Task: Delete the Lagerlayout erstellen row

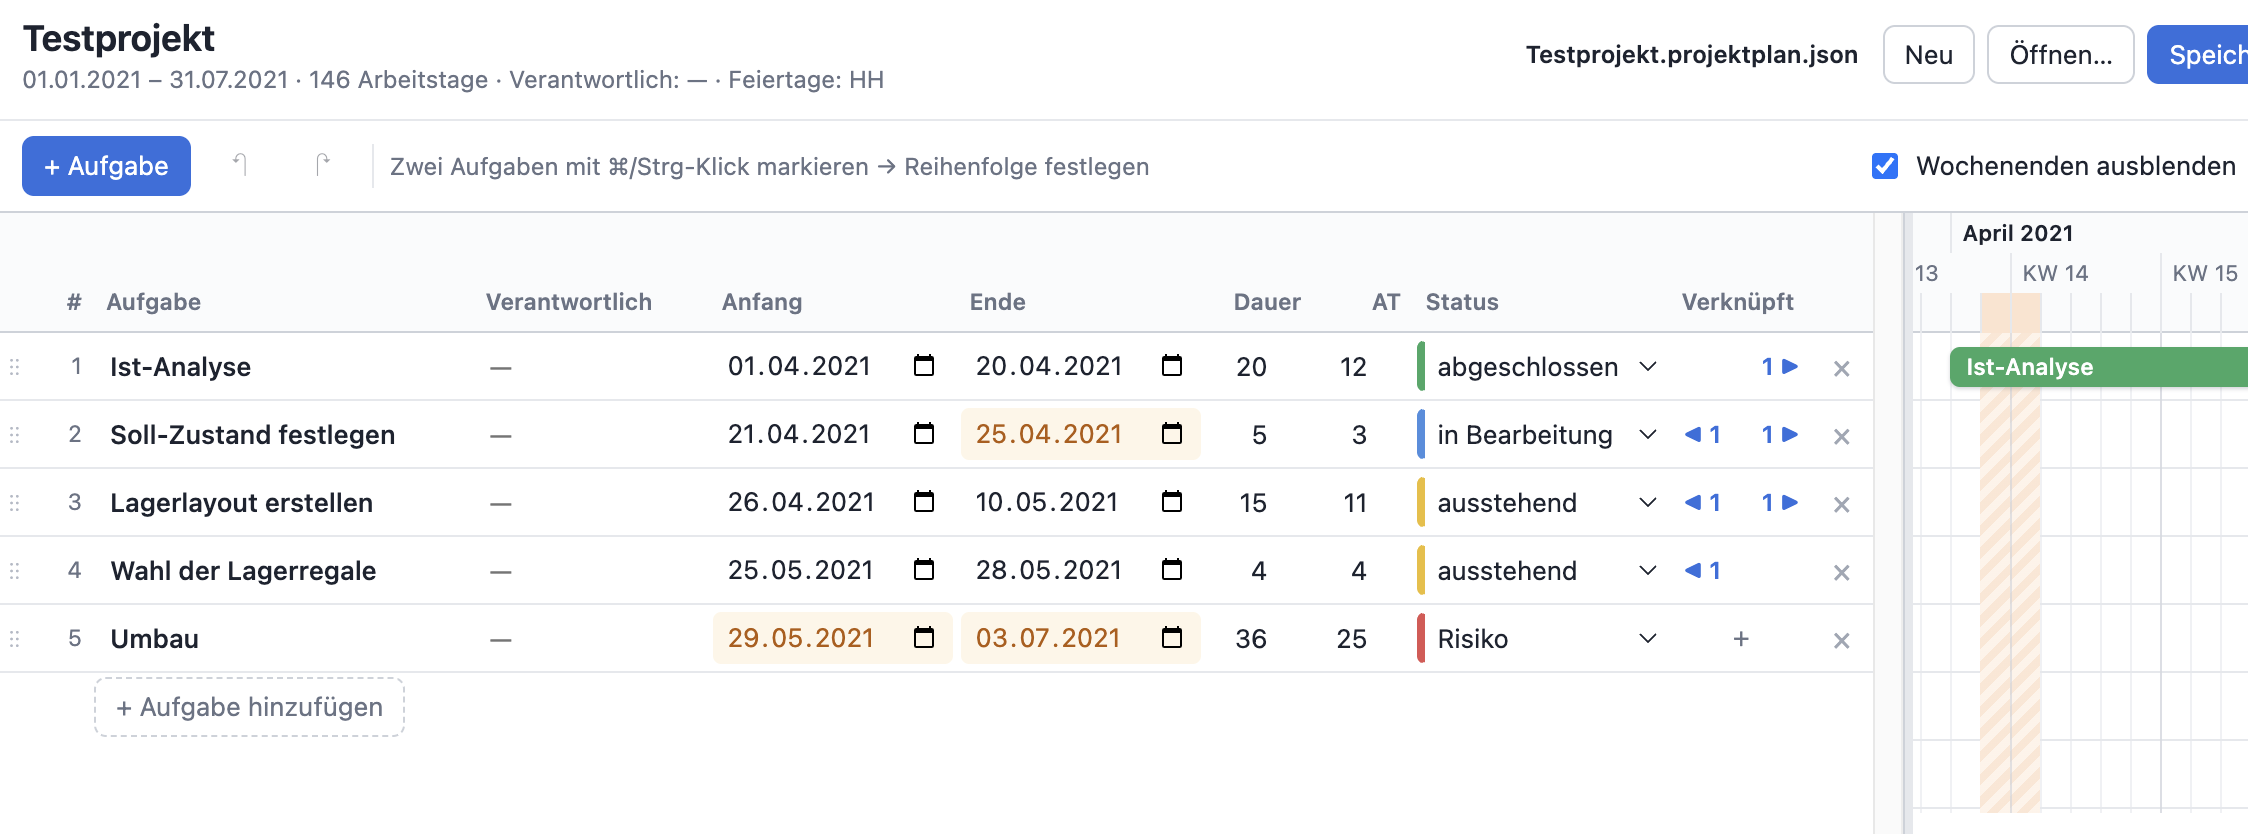Action: pos(1841,504)
